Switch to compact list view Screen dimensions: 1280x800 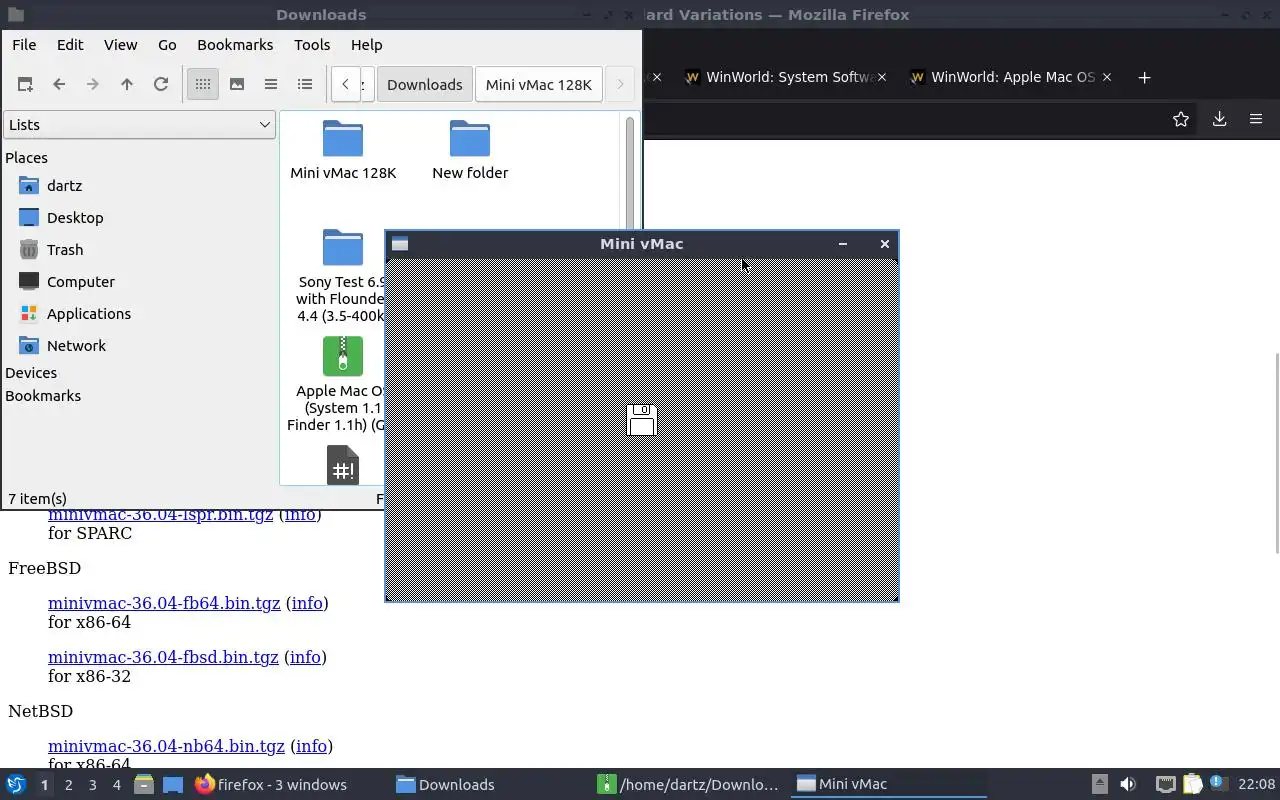click(271, 84)
